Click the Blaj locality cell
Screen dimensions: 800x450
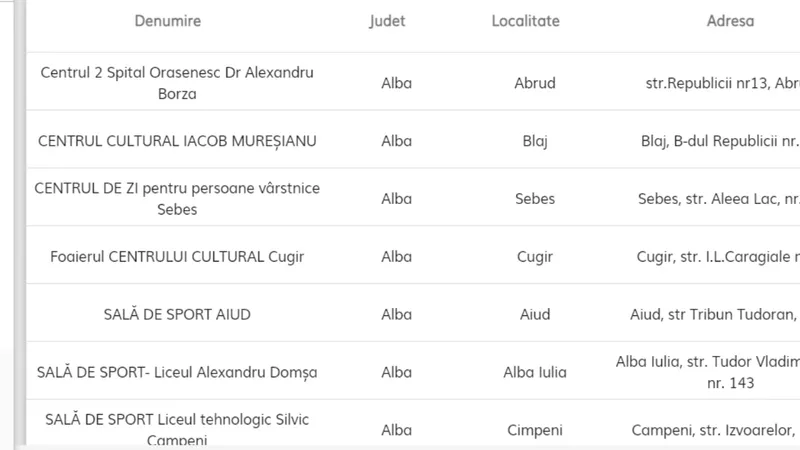535,141
